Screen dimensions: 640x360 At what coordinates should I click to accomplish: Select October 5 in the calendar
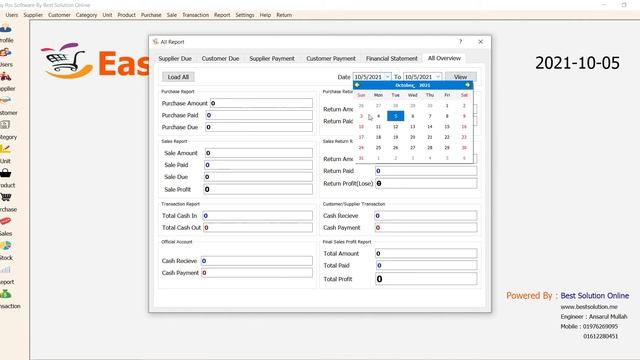[x=396, y=116]
